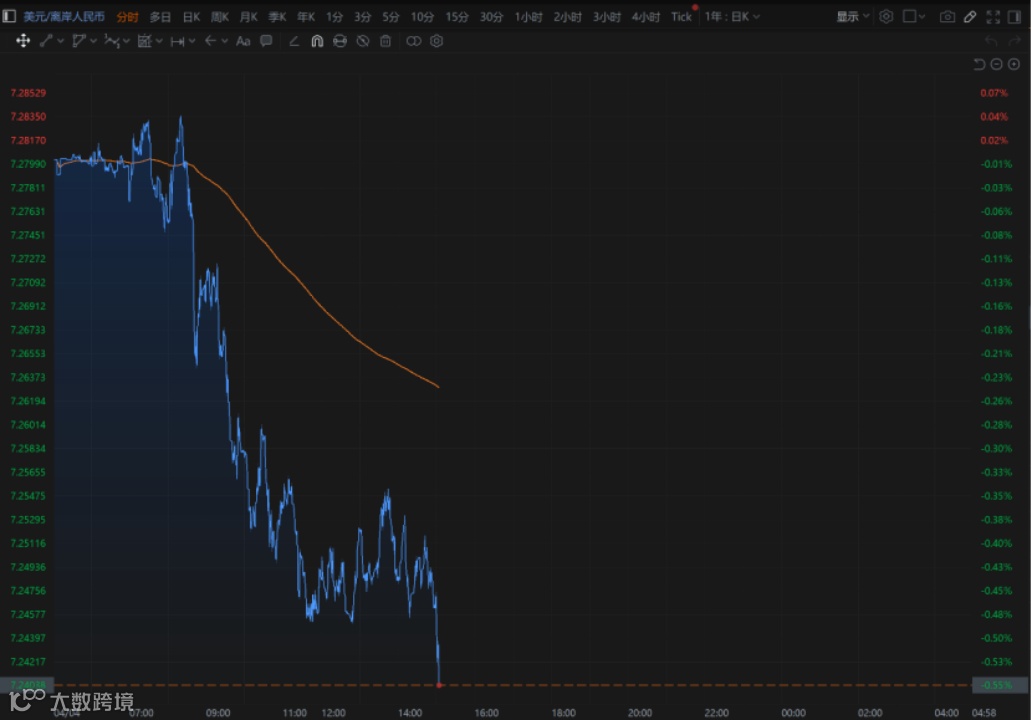Reset chart zoom with the curved-arrow icon
Image resolution: width=1032 pixels, height=720 pixels.
979,64
